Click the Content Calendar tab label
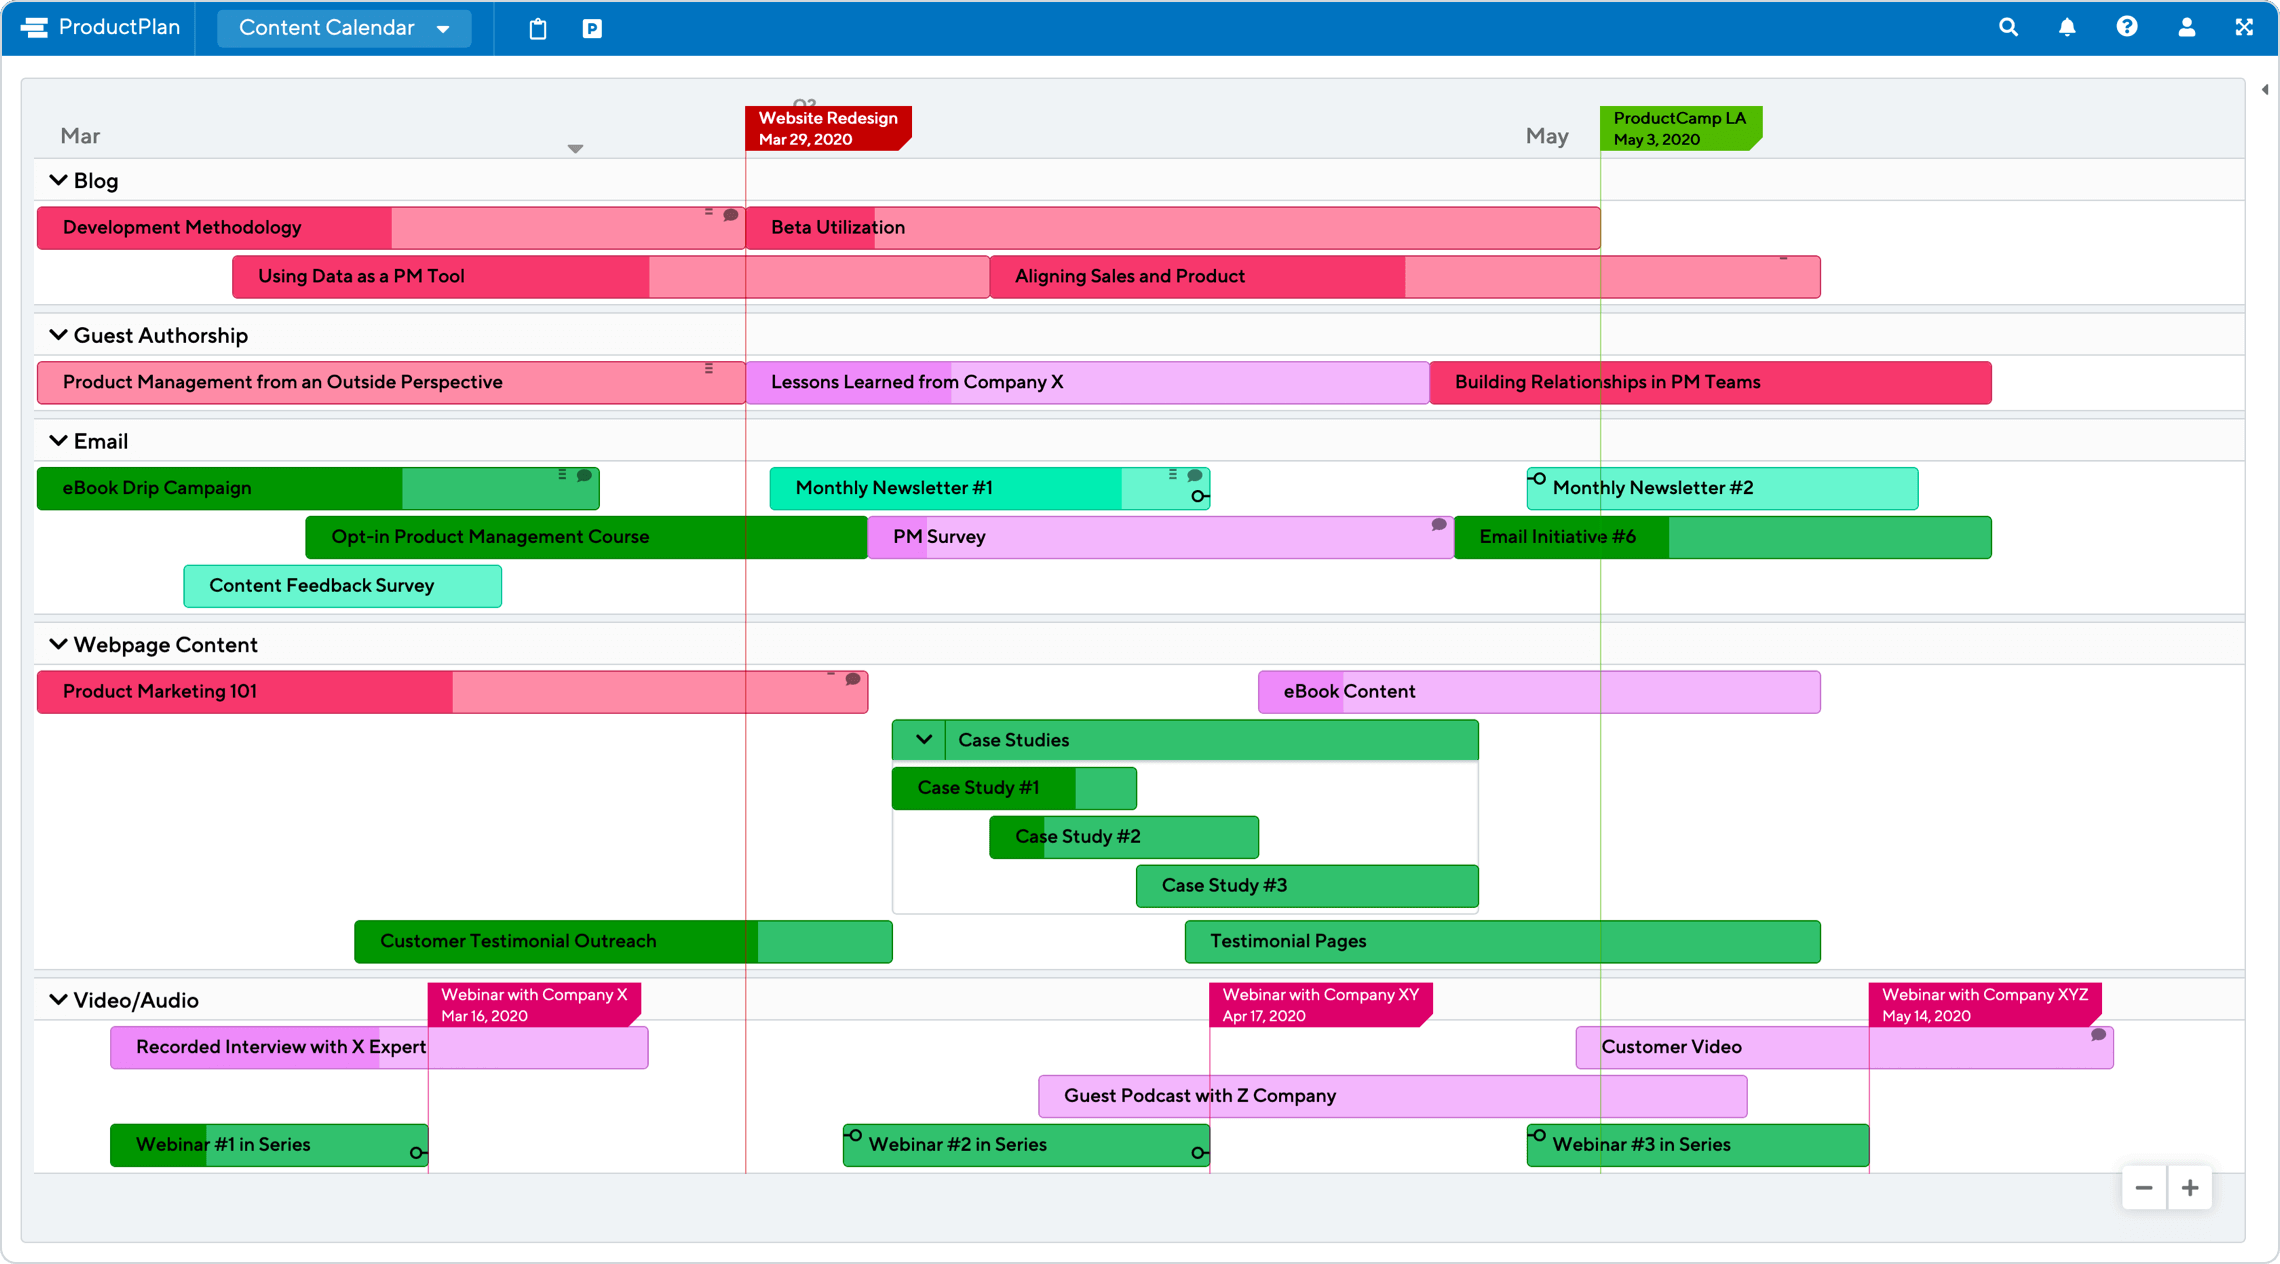Viewport: 2280px width, 1264px height. coord(328,25)
